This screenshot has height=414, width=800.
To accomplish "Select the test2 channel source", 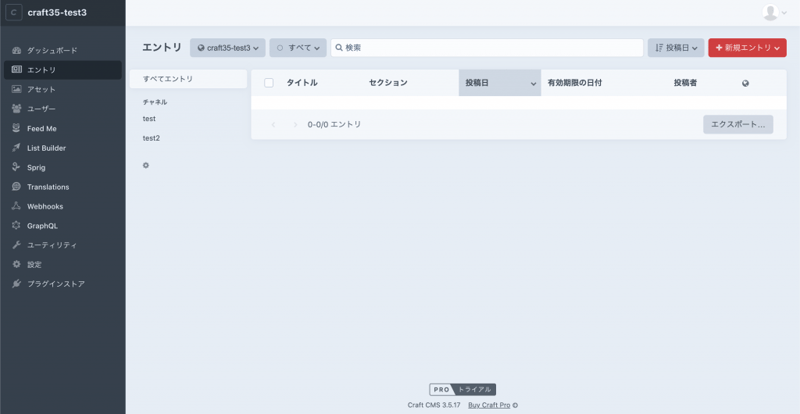I will pyautogui.click(x=188, y=138).
